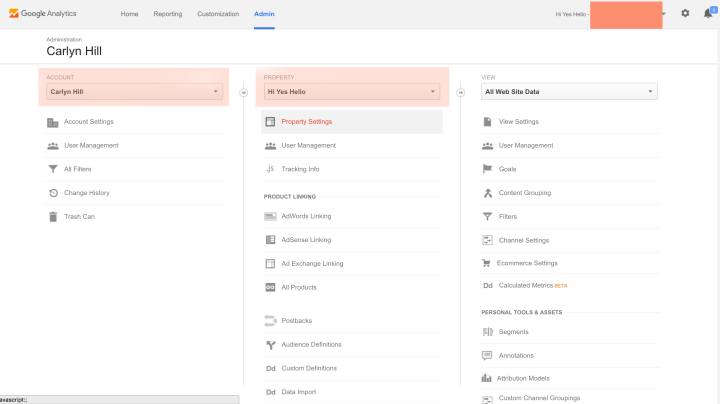This screenshot has width=720, height=404.
Task: Click the Ad Exchange Linking icon
Action: click(270, 264)
